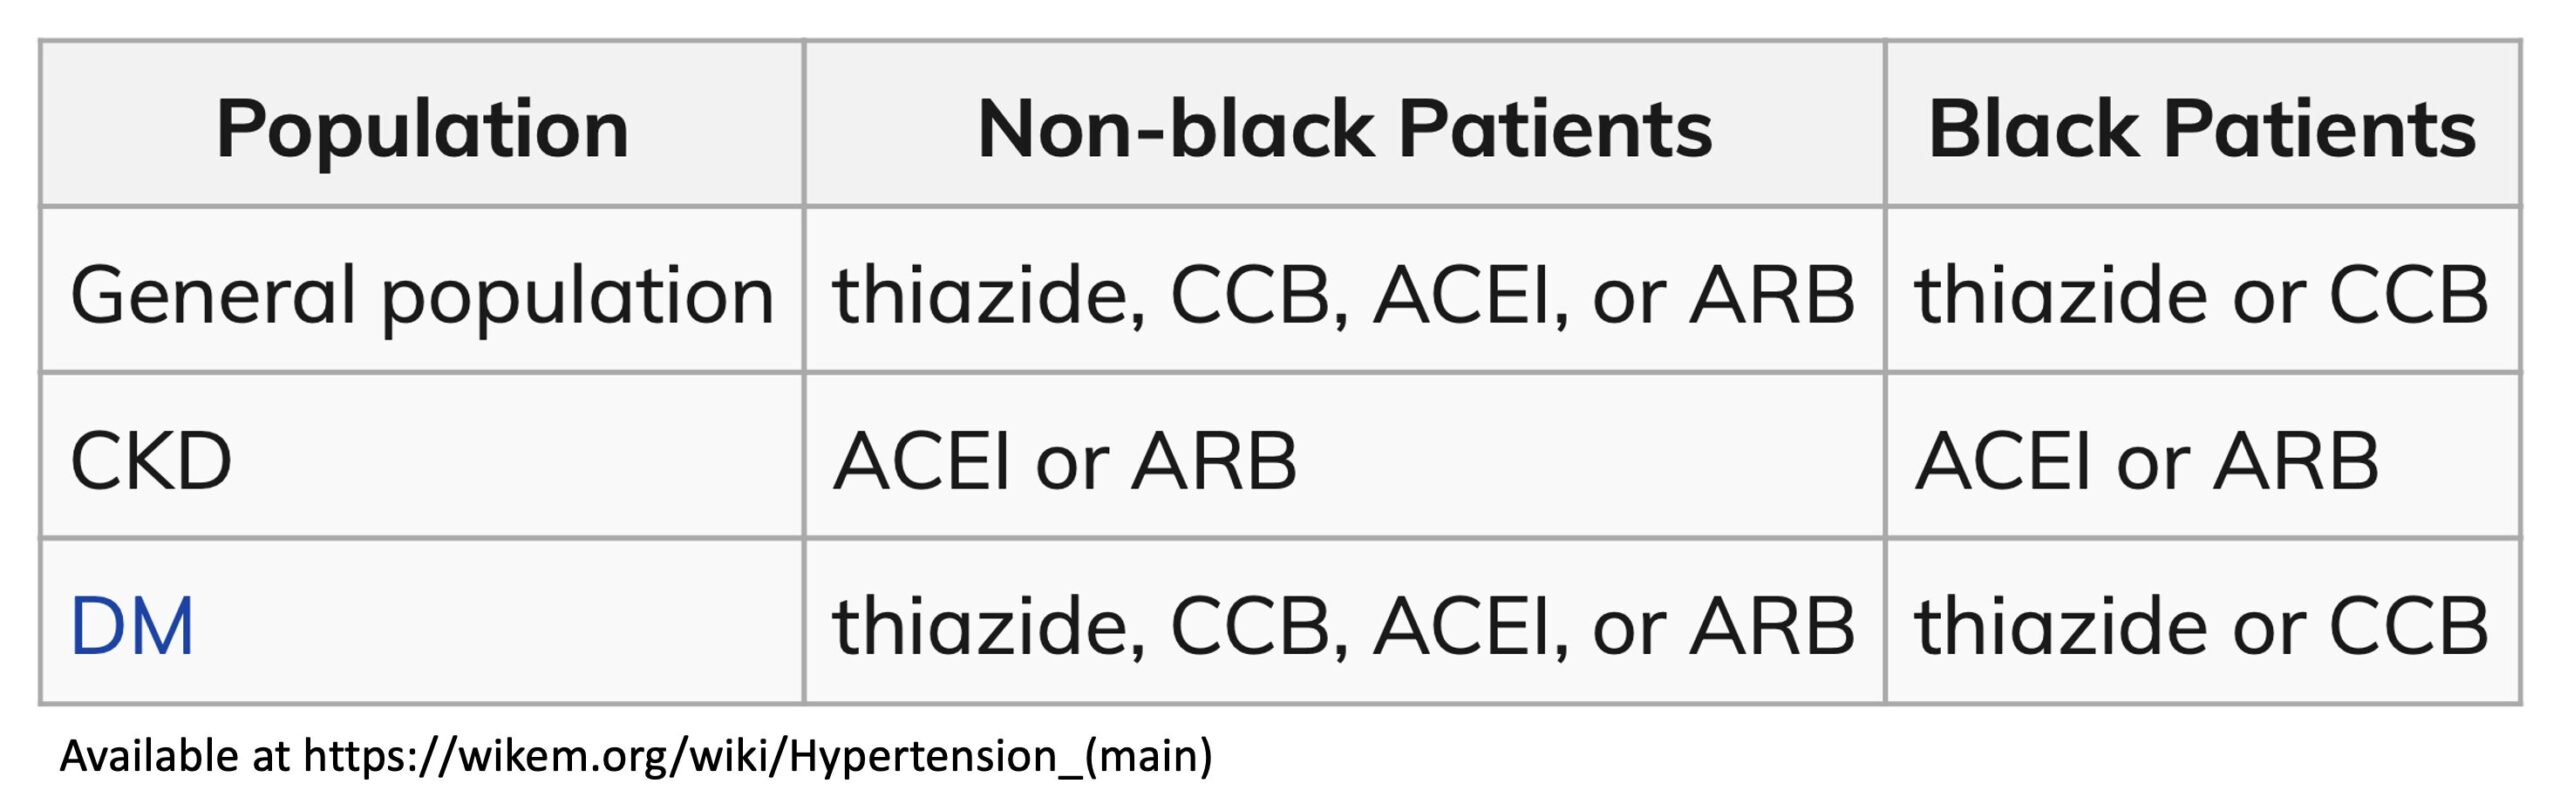The image size is (2560, 811).
Task: Click the CKD row label cell
Action: pos(422,456)
